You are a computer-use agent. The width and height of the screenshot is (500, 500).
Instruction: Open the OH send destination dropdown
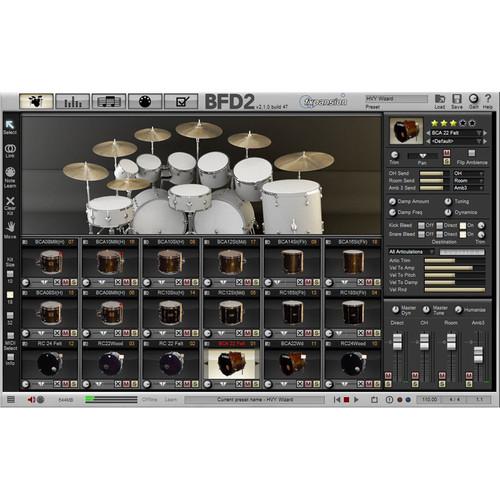[x=468, y=173]
